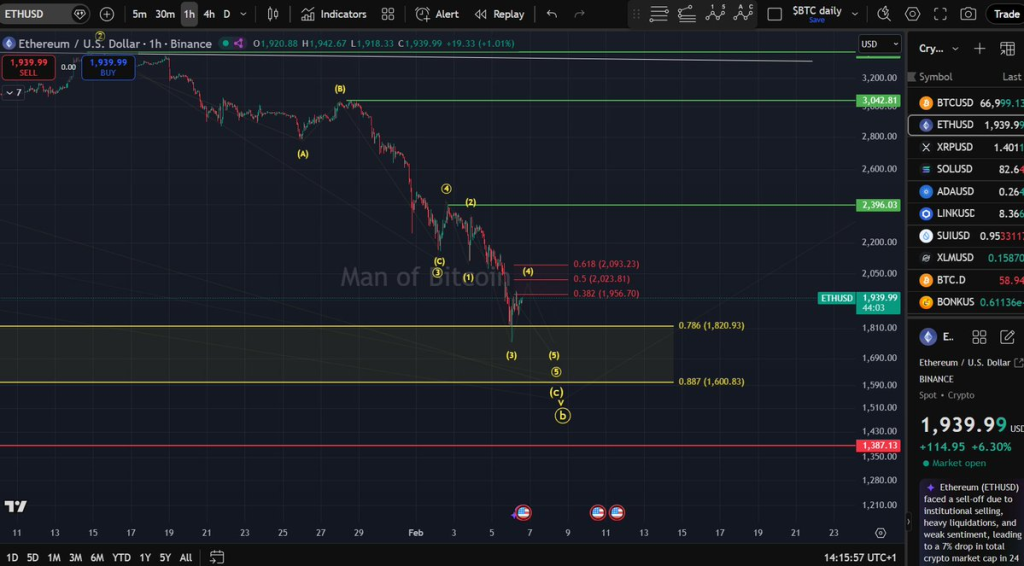Click the blue BUY 1,939.99 button
This screenshot has width=1024, height=566.
[108, 67]
